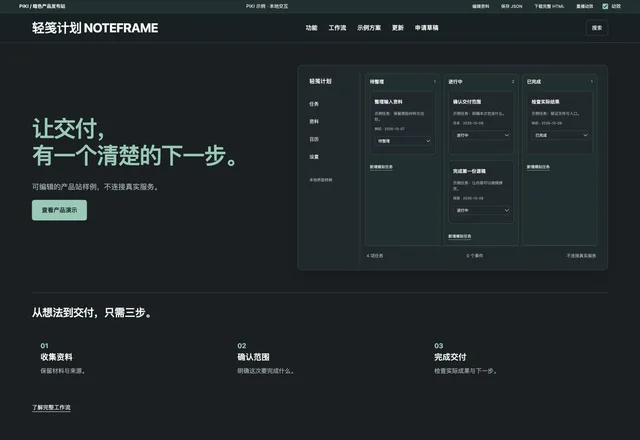The height and width of the screenshot is (440, 640).
Task: Open the 功能 nav item
Action: pyautogui.click(x=311, y=28)
